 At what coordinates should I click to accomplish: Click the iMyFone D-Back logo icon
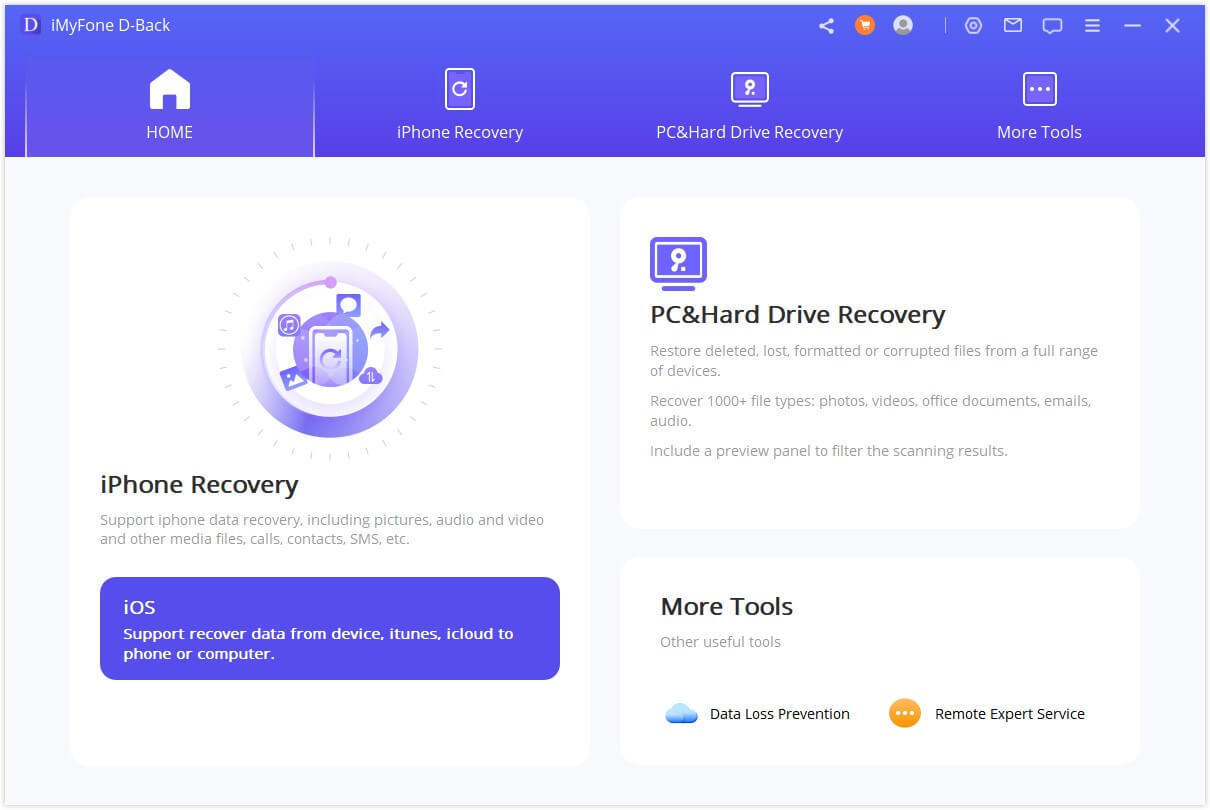click(31, 25)
